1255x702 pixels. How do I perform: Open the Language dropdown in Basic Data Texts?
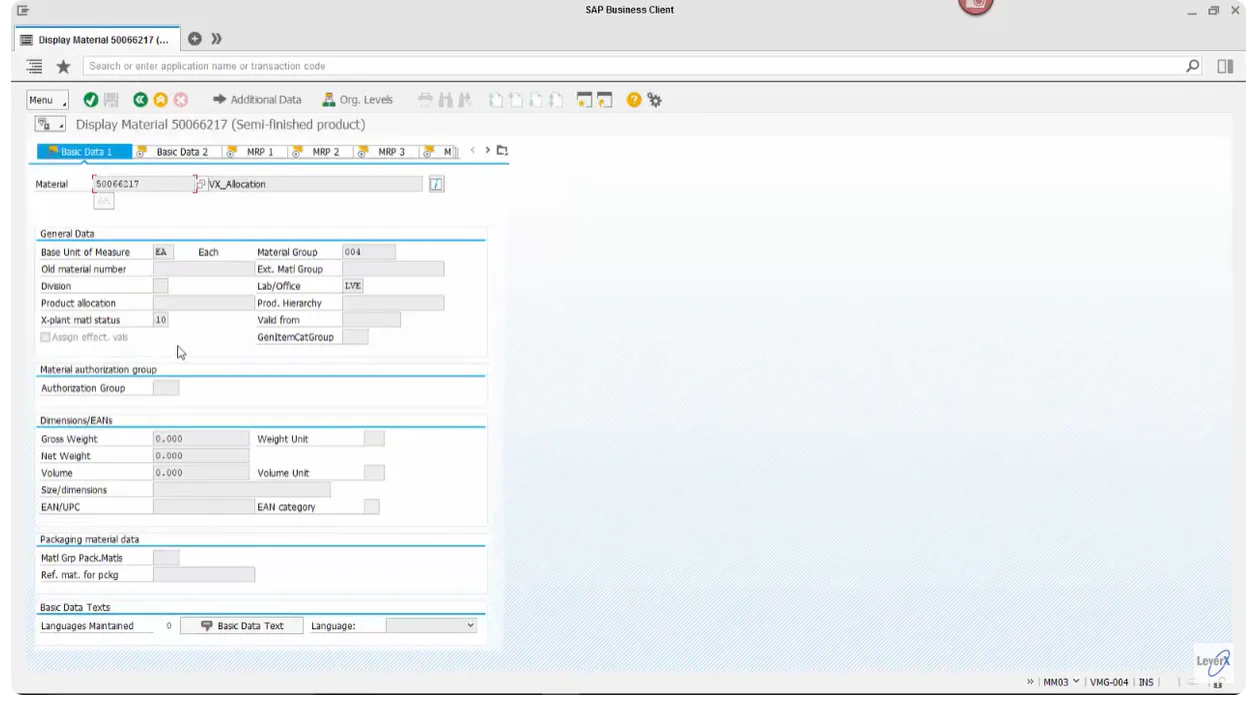[x=468, y=625]
